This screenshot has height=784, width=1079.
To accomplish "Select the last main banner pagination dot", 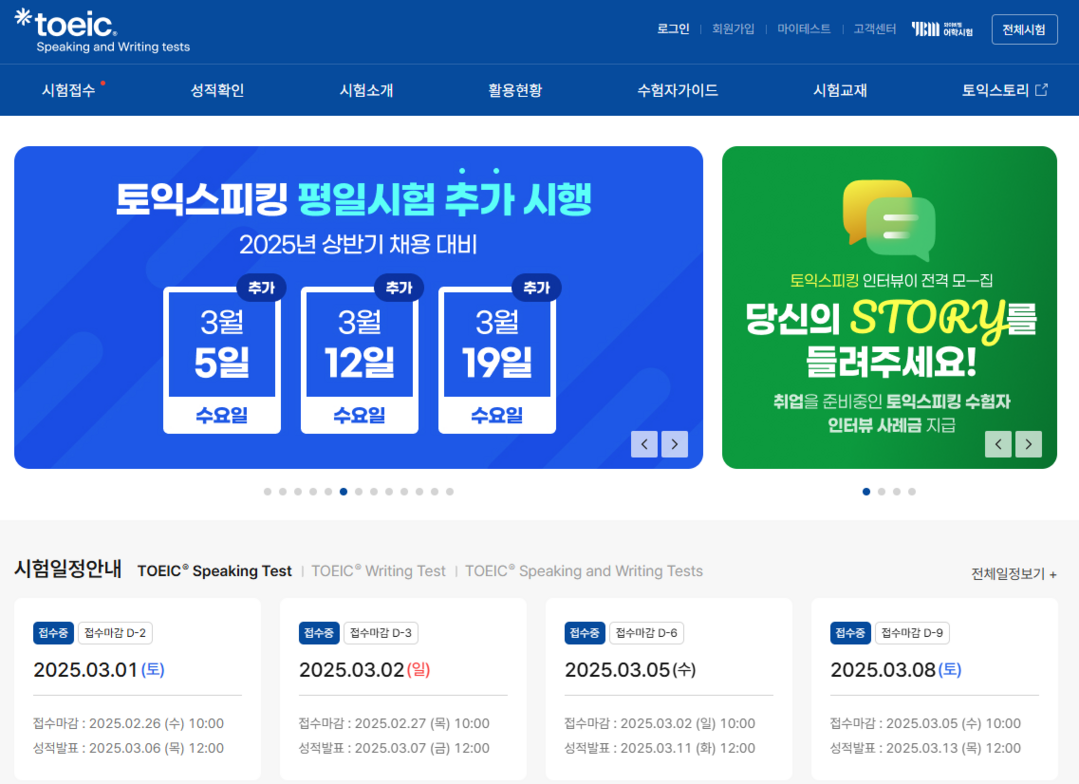I will tap(450, 492).
